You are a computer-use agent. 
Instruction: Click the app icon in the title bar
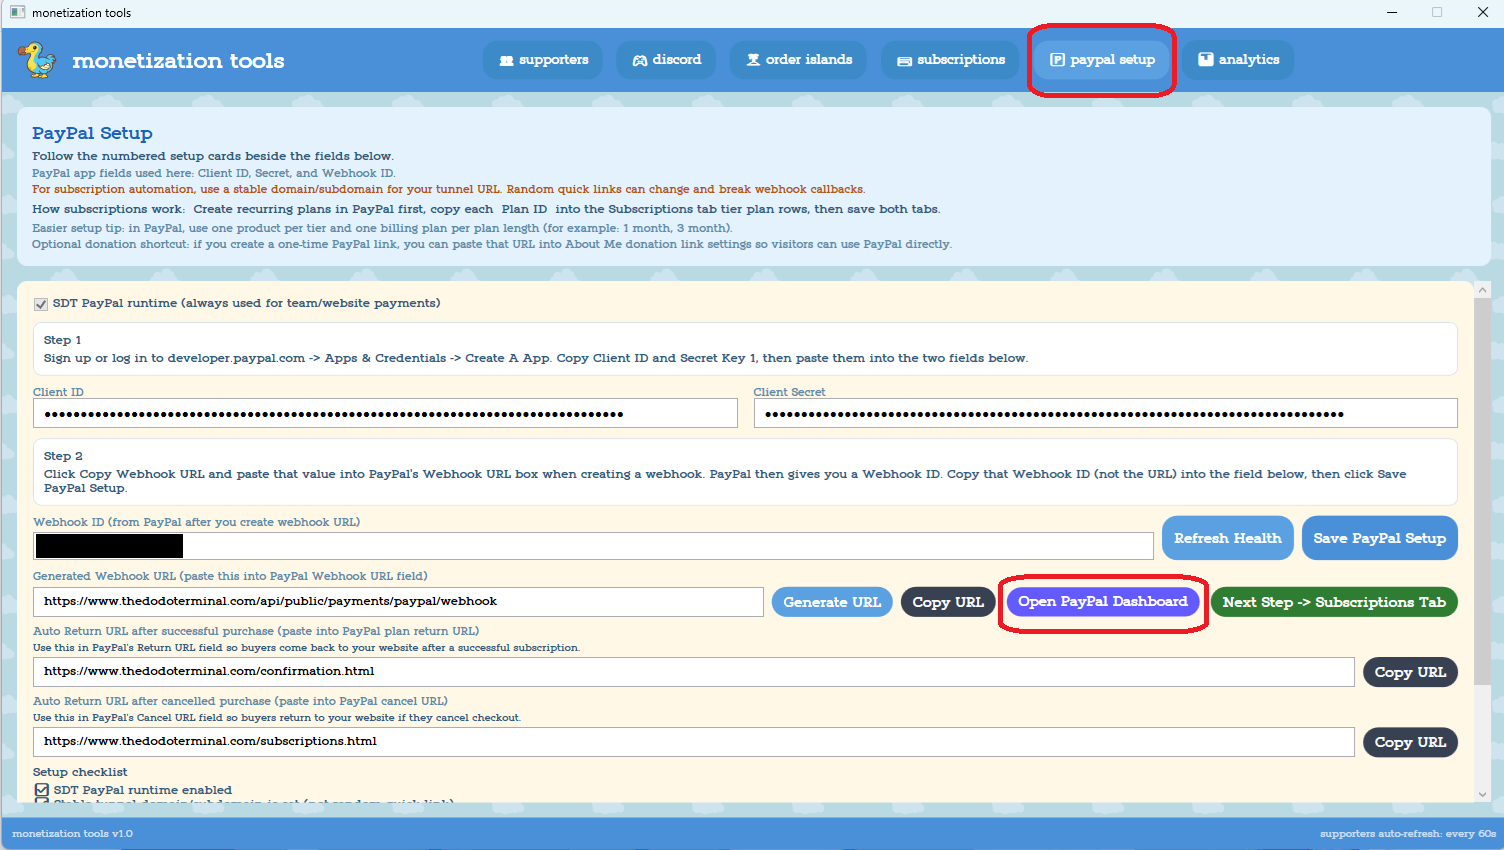click(x=17, y=12)
